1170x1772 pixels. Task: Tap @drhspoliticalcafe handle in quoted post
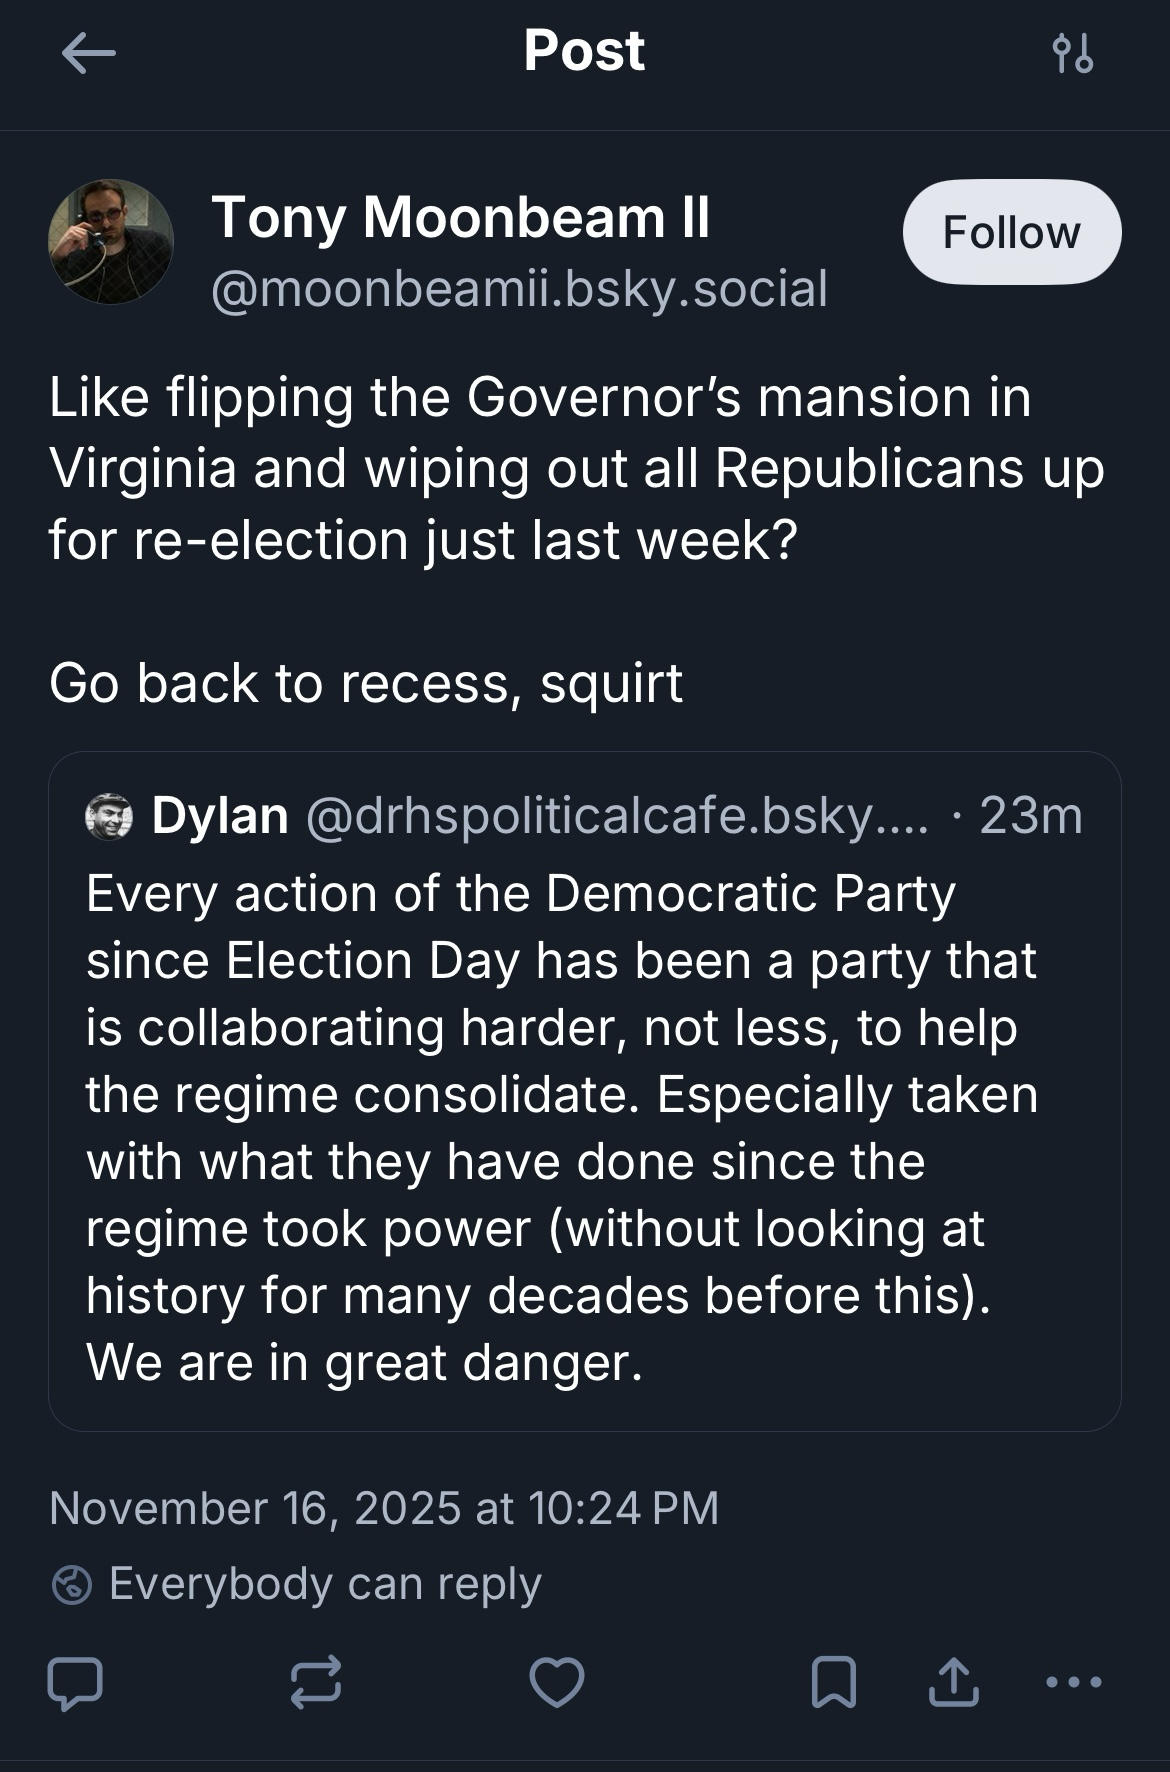(616, 816)
